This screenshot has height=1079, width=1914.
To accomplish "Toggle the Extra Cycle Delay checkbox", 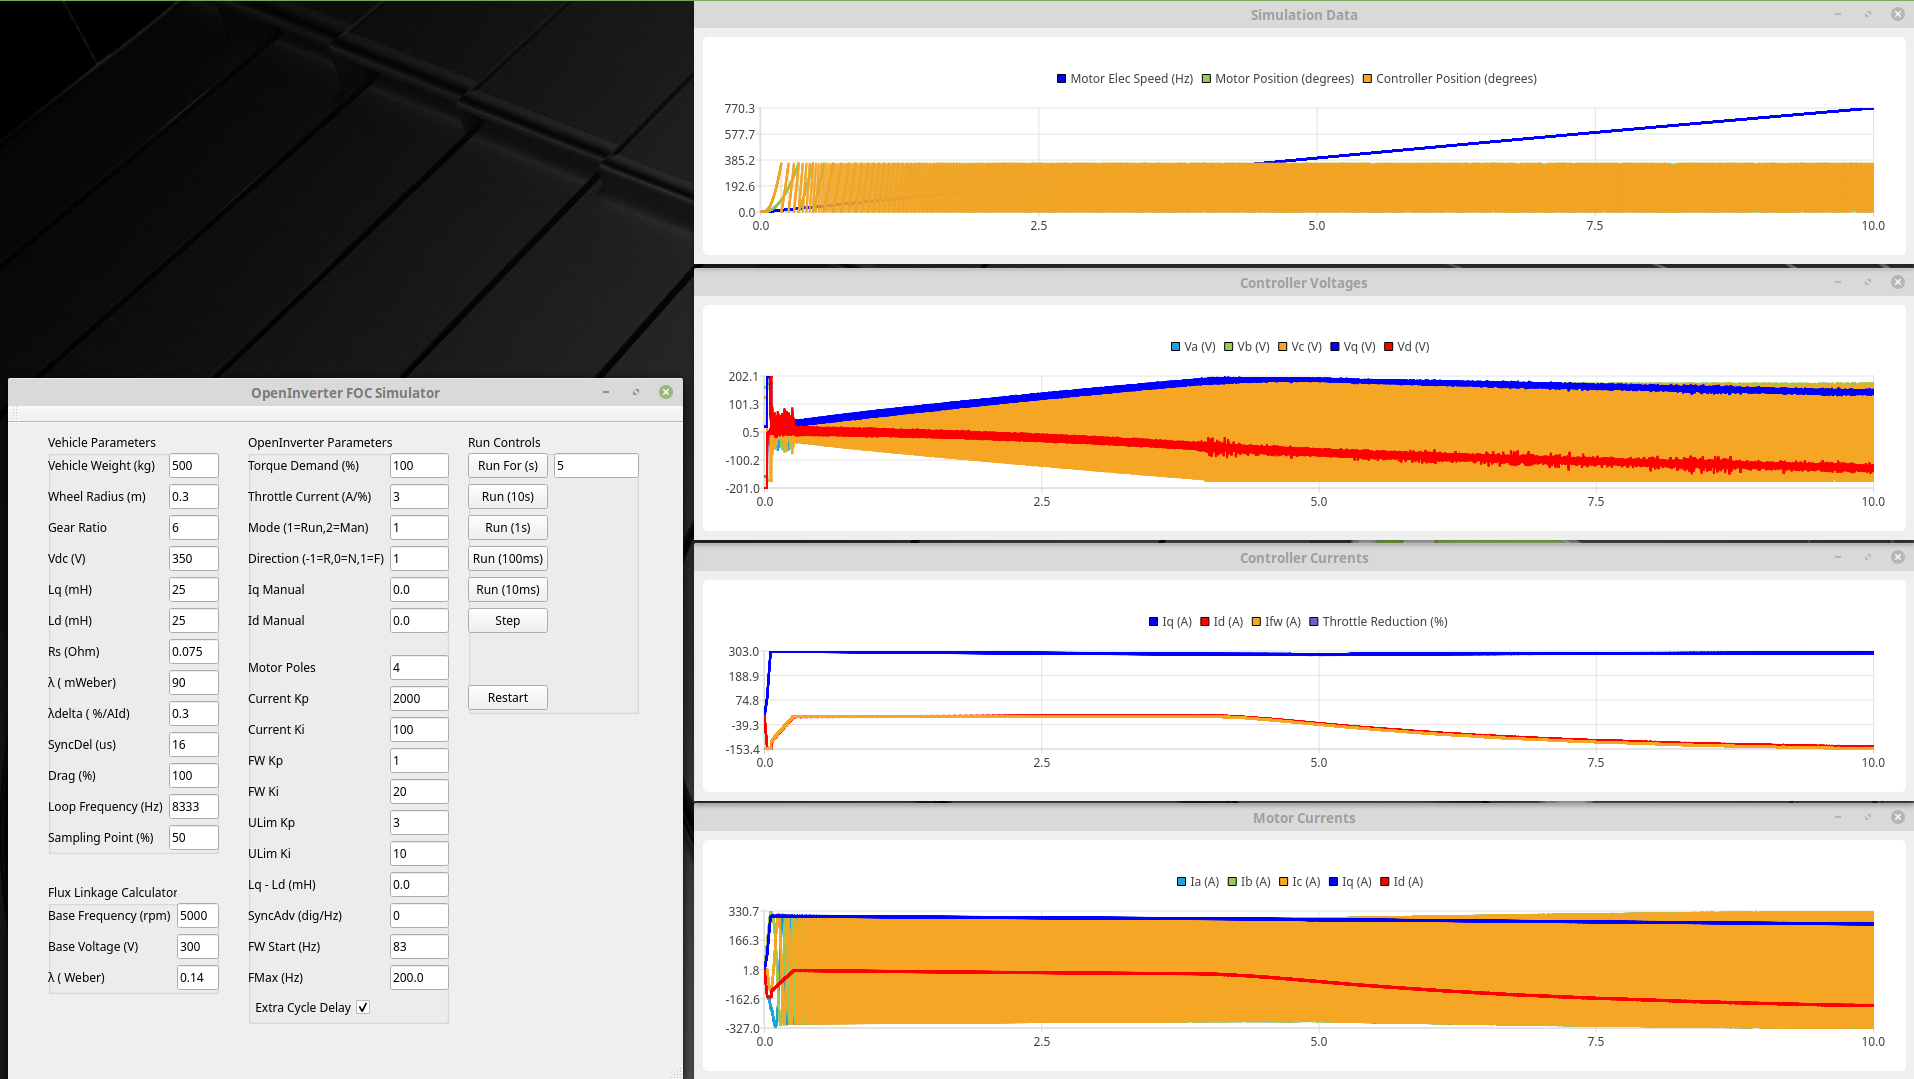I will coord(363,1007).
